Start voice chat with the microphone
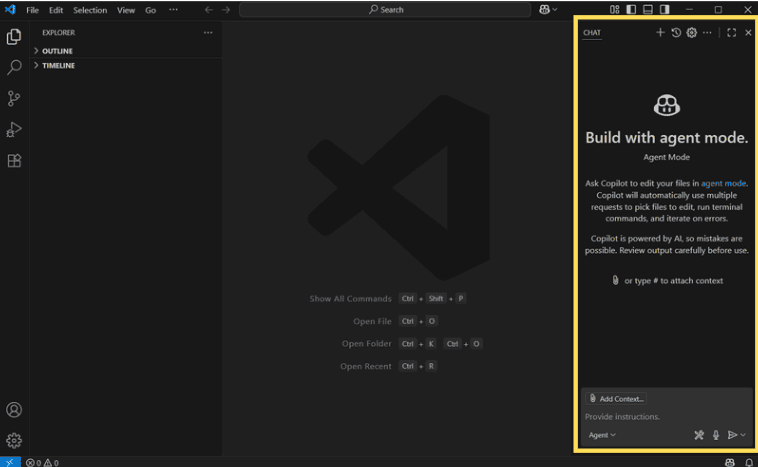The height and width of the screenshot is (467, 758). click(716, 435)
